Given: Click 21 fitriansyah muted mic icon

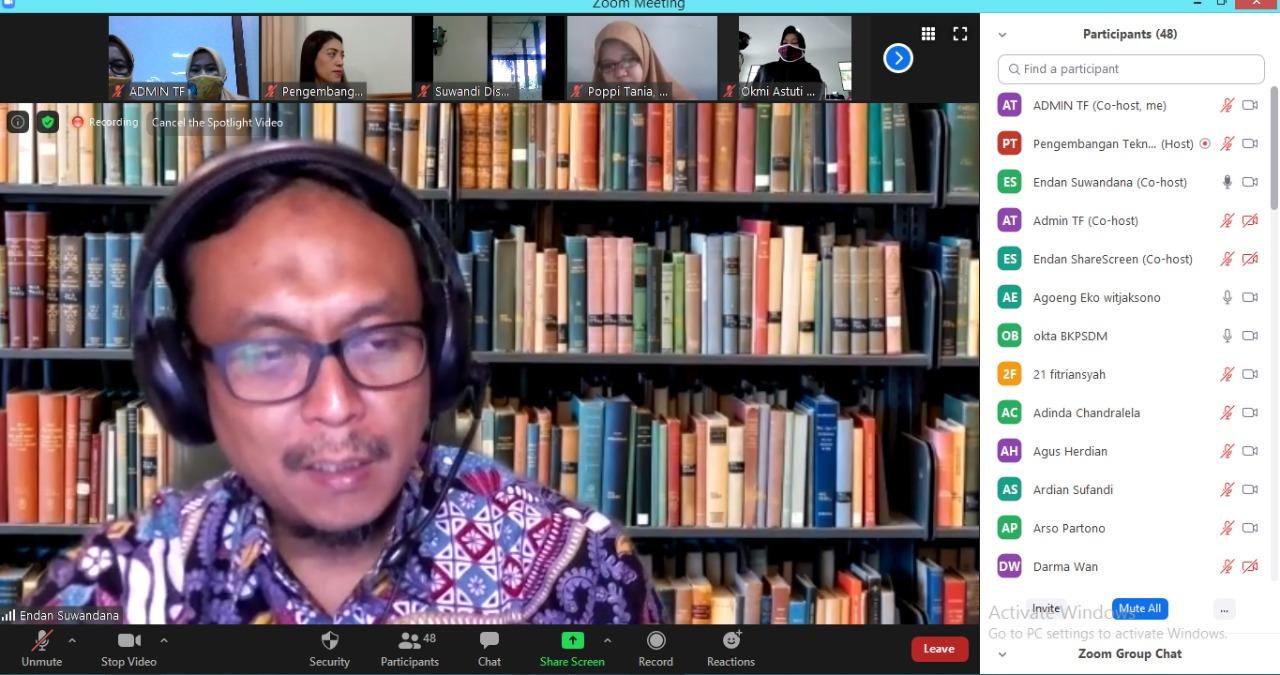Looking at the screenshot, I should pos(1227,374).
